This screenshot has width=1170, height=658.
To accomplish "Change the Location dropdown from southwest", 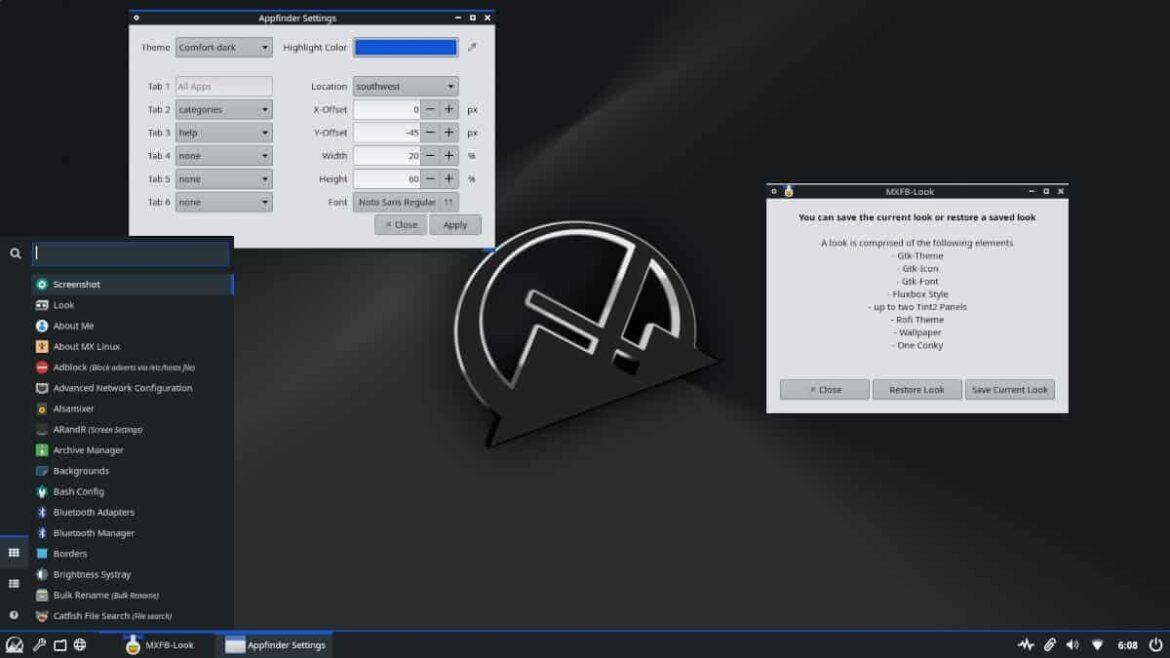I will (404, 86).
